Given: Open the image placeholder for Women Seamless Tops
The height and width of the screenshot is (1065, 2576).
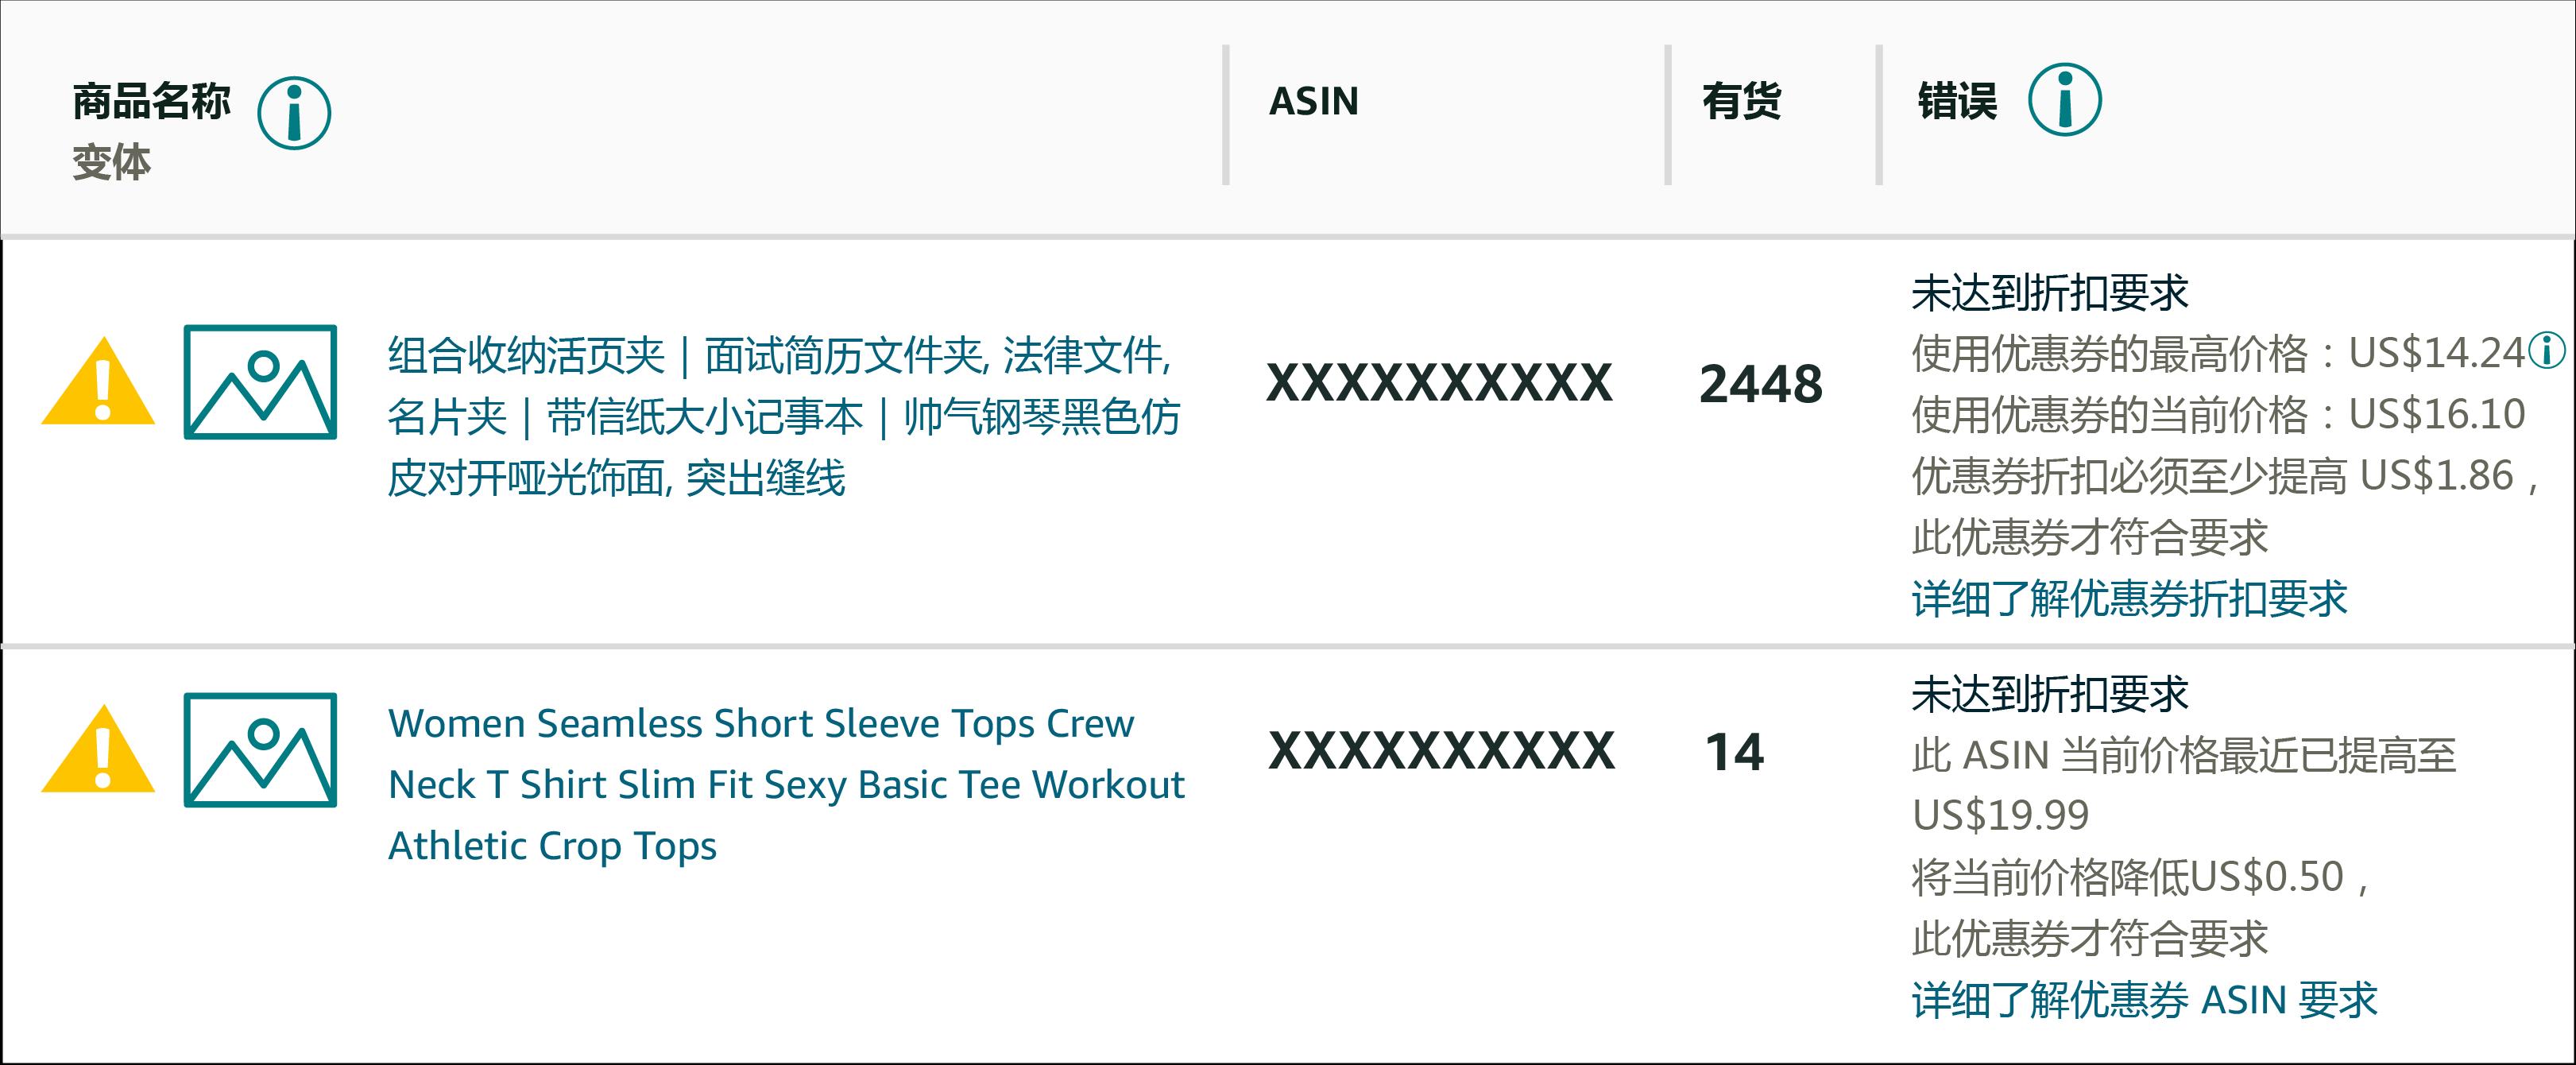Looking at the screenshot, I should (x=260, y=750).
